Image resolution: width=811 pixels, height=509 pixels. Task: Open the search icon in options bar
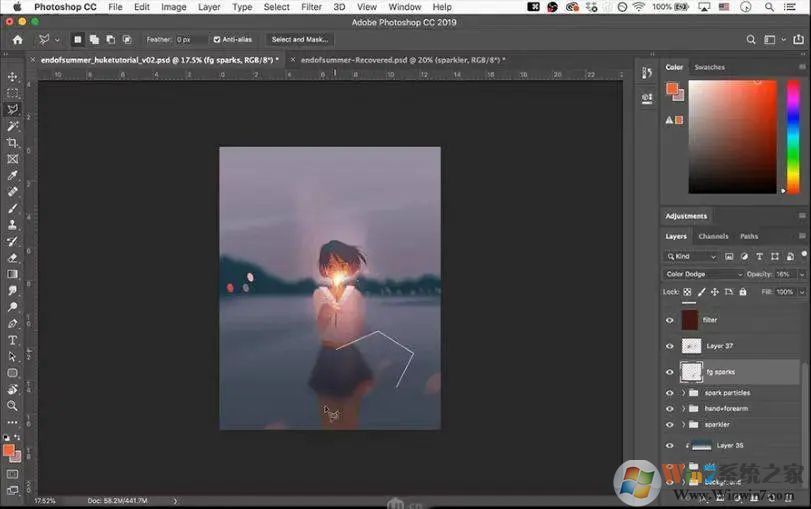pos(751,40)
